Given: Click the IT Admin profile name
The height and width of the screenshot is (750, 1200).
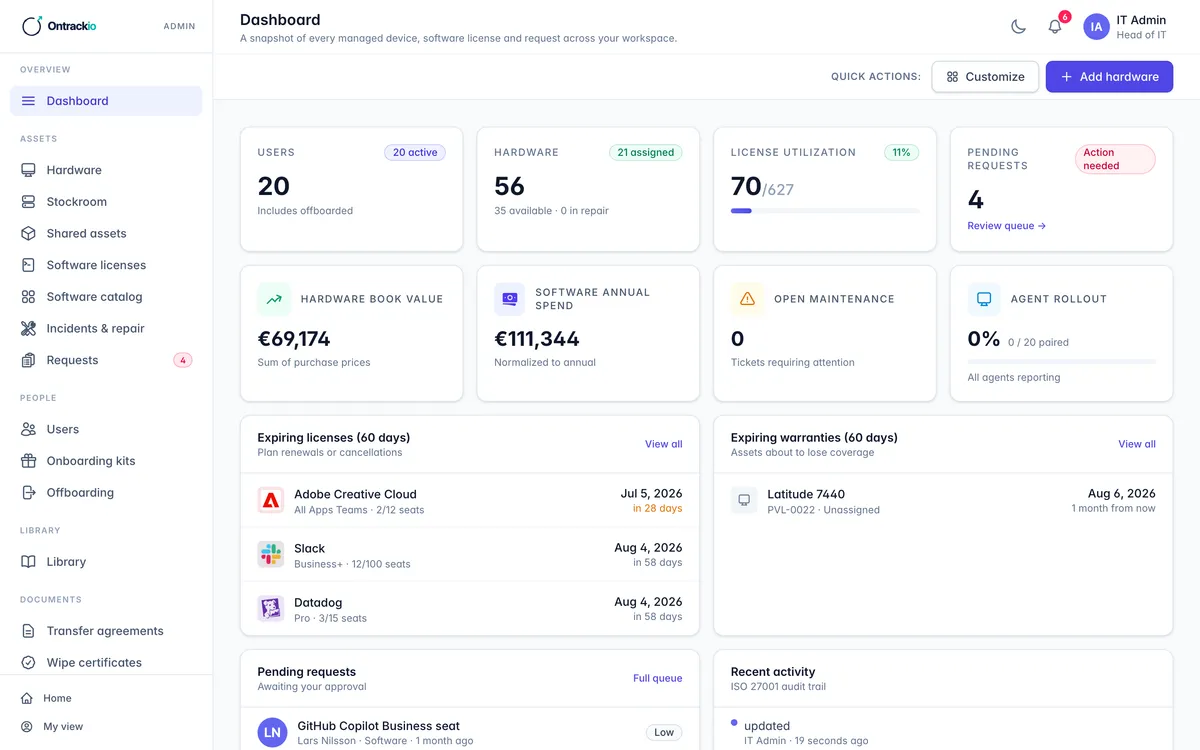Looking at the screenshot, I should pos(1141,20).
